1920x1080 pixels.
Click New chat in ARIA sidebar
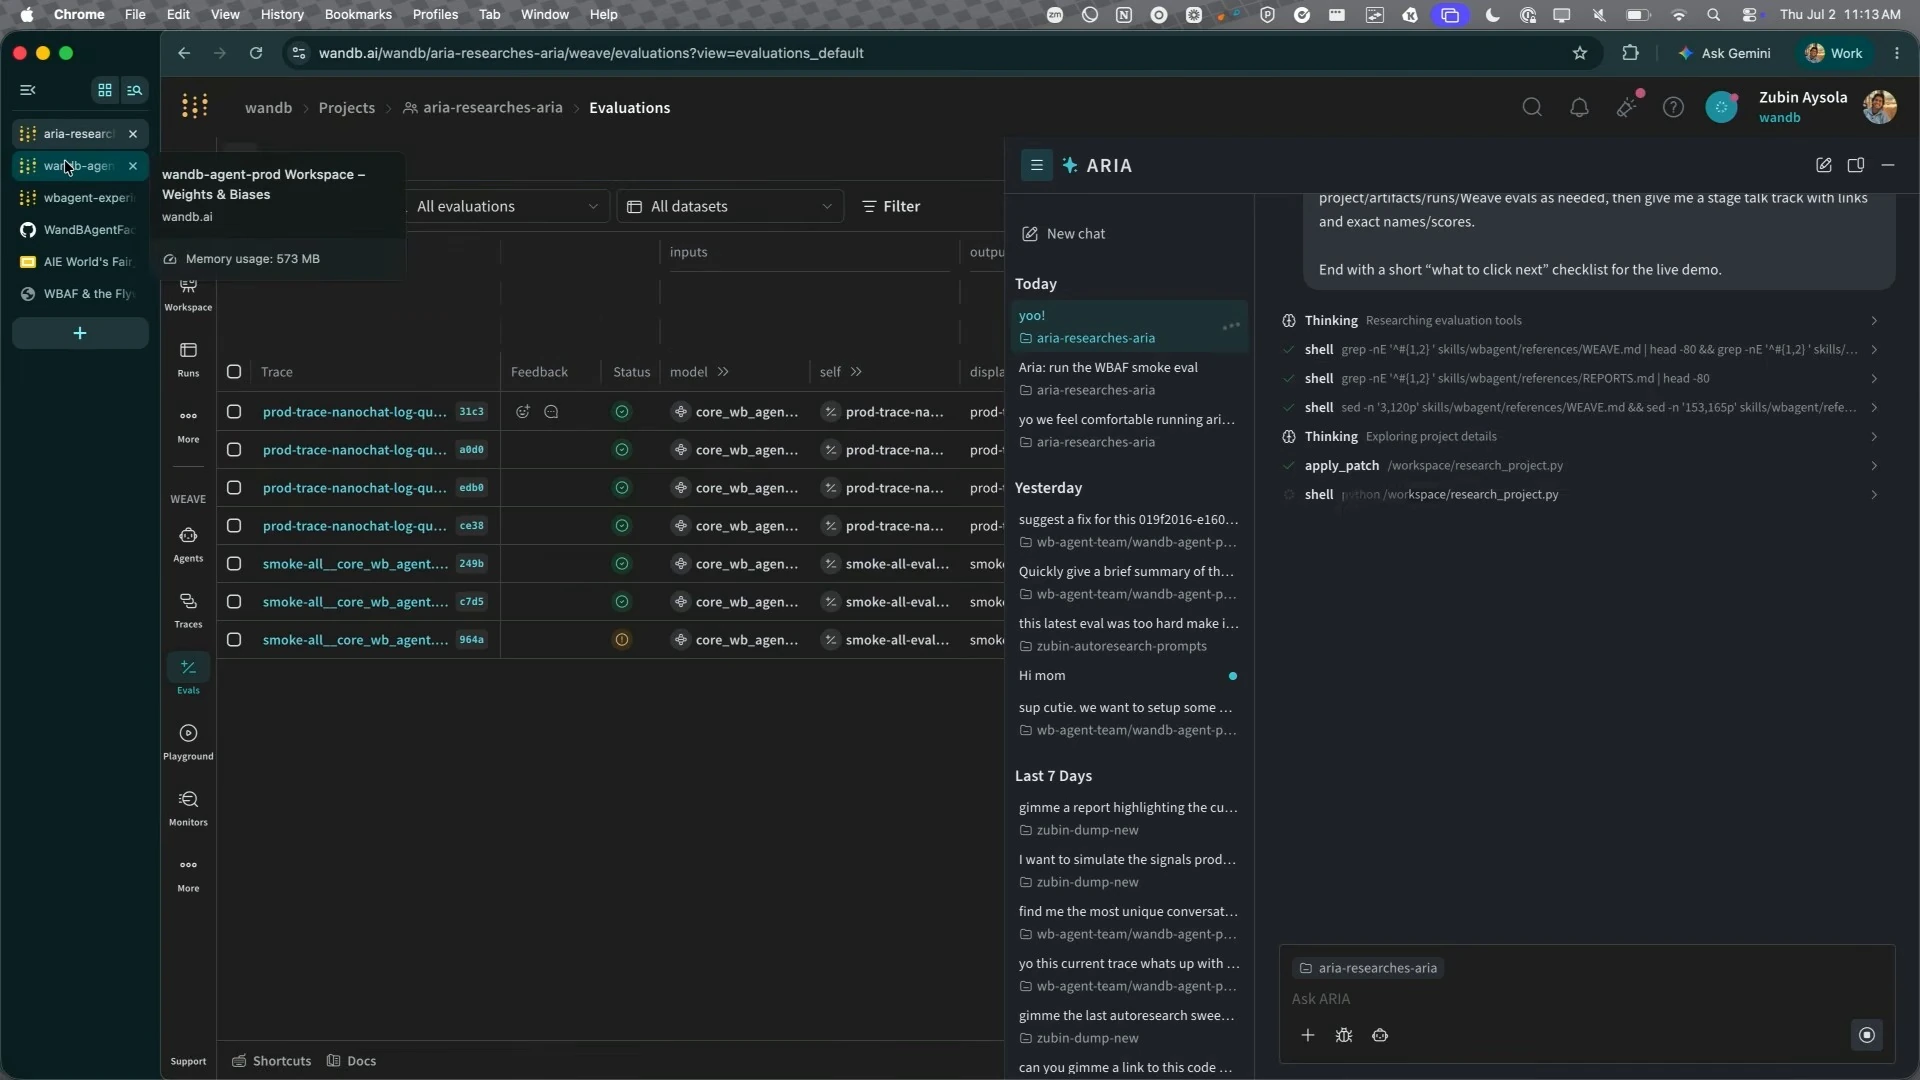[x=1064, y=234]
